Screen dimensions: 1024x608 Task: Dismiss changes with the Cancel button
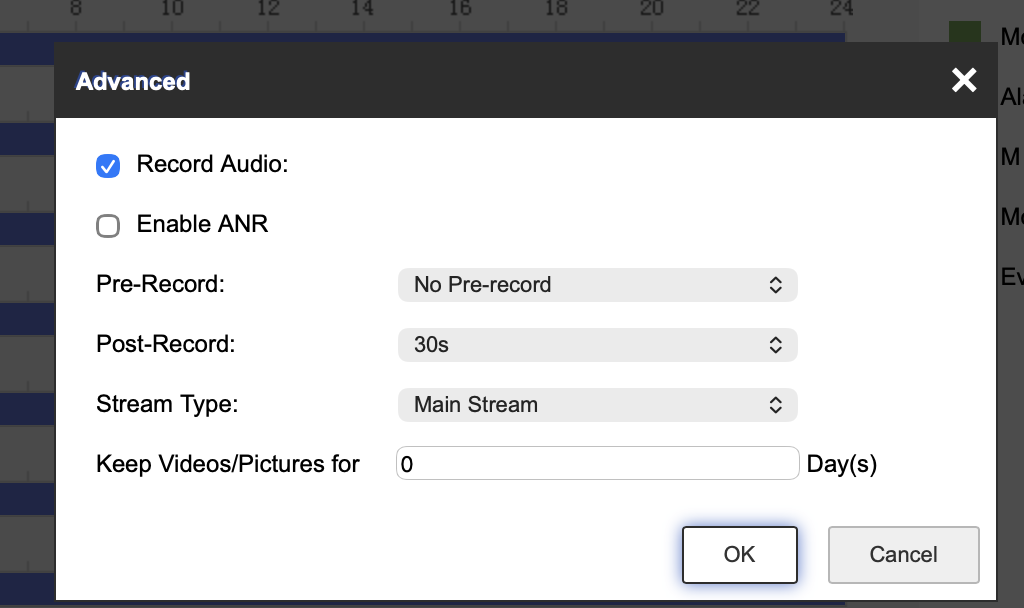pyautogui.click(x=903, y=555)
